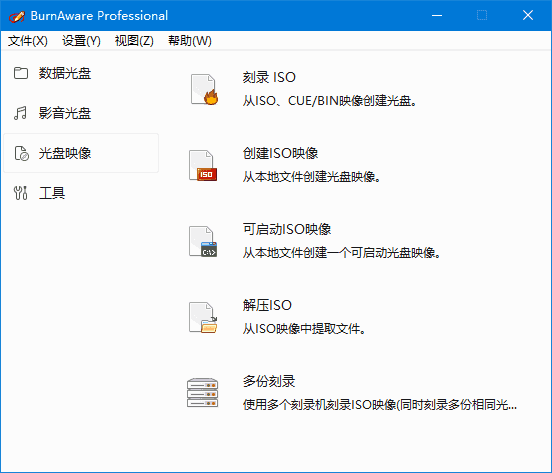Click description 从ISO映像中提取文件。
The image size is (552, 473).
304,329
